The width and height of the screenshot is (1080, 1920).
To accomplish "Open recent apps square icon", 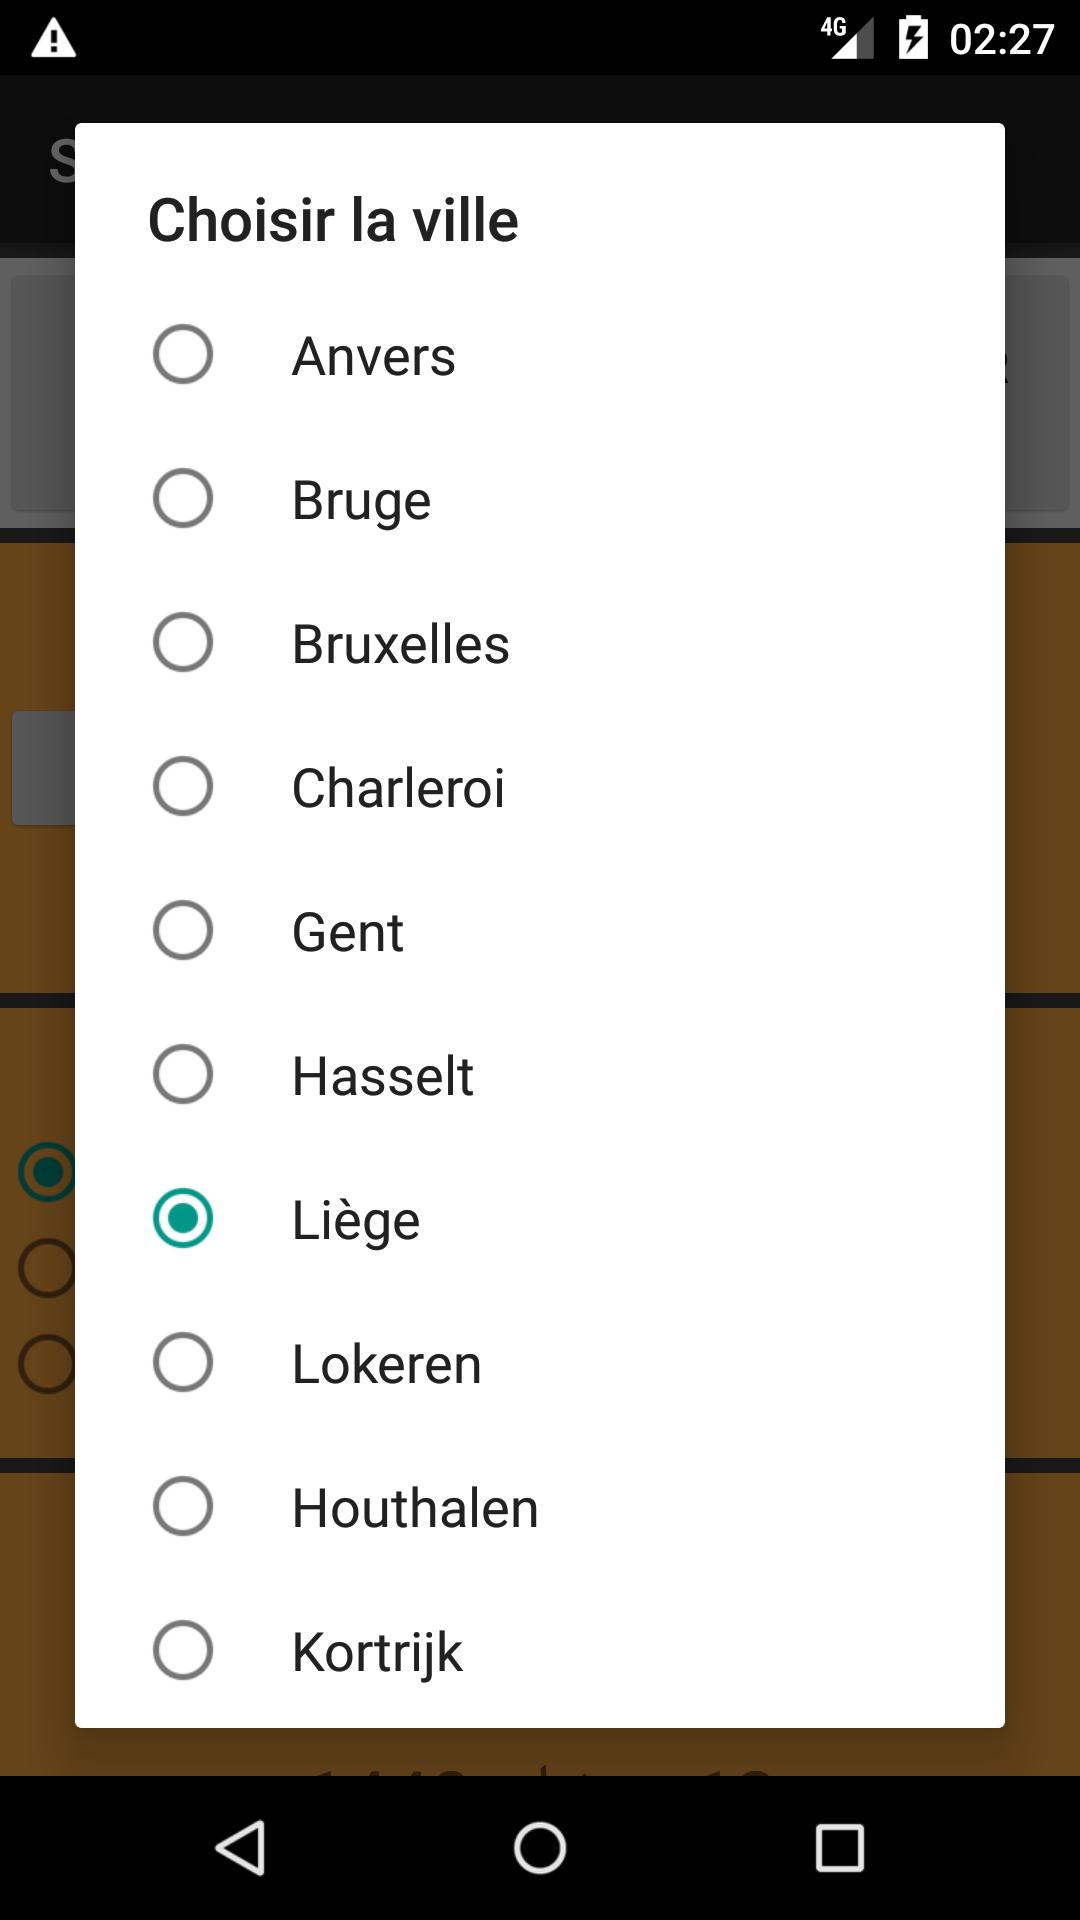I will 840,1847.
